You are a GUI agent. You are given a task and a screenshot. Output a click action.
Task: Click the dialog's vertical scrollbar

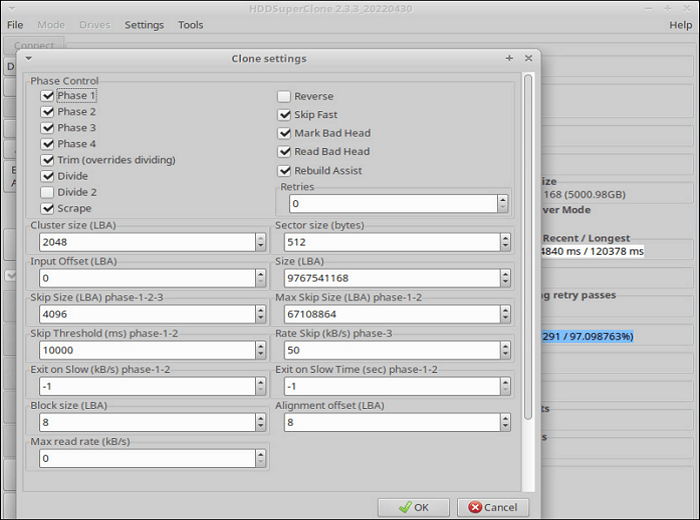(x=528, y=250)
